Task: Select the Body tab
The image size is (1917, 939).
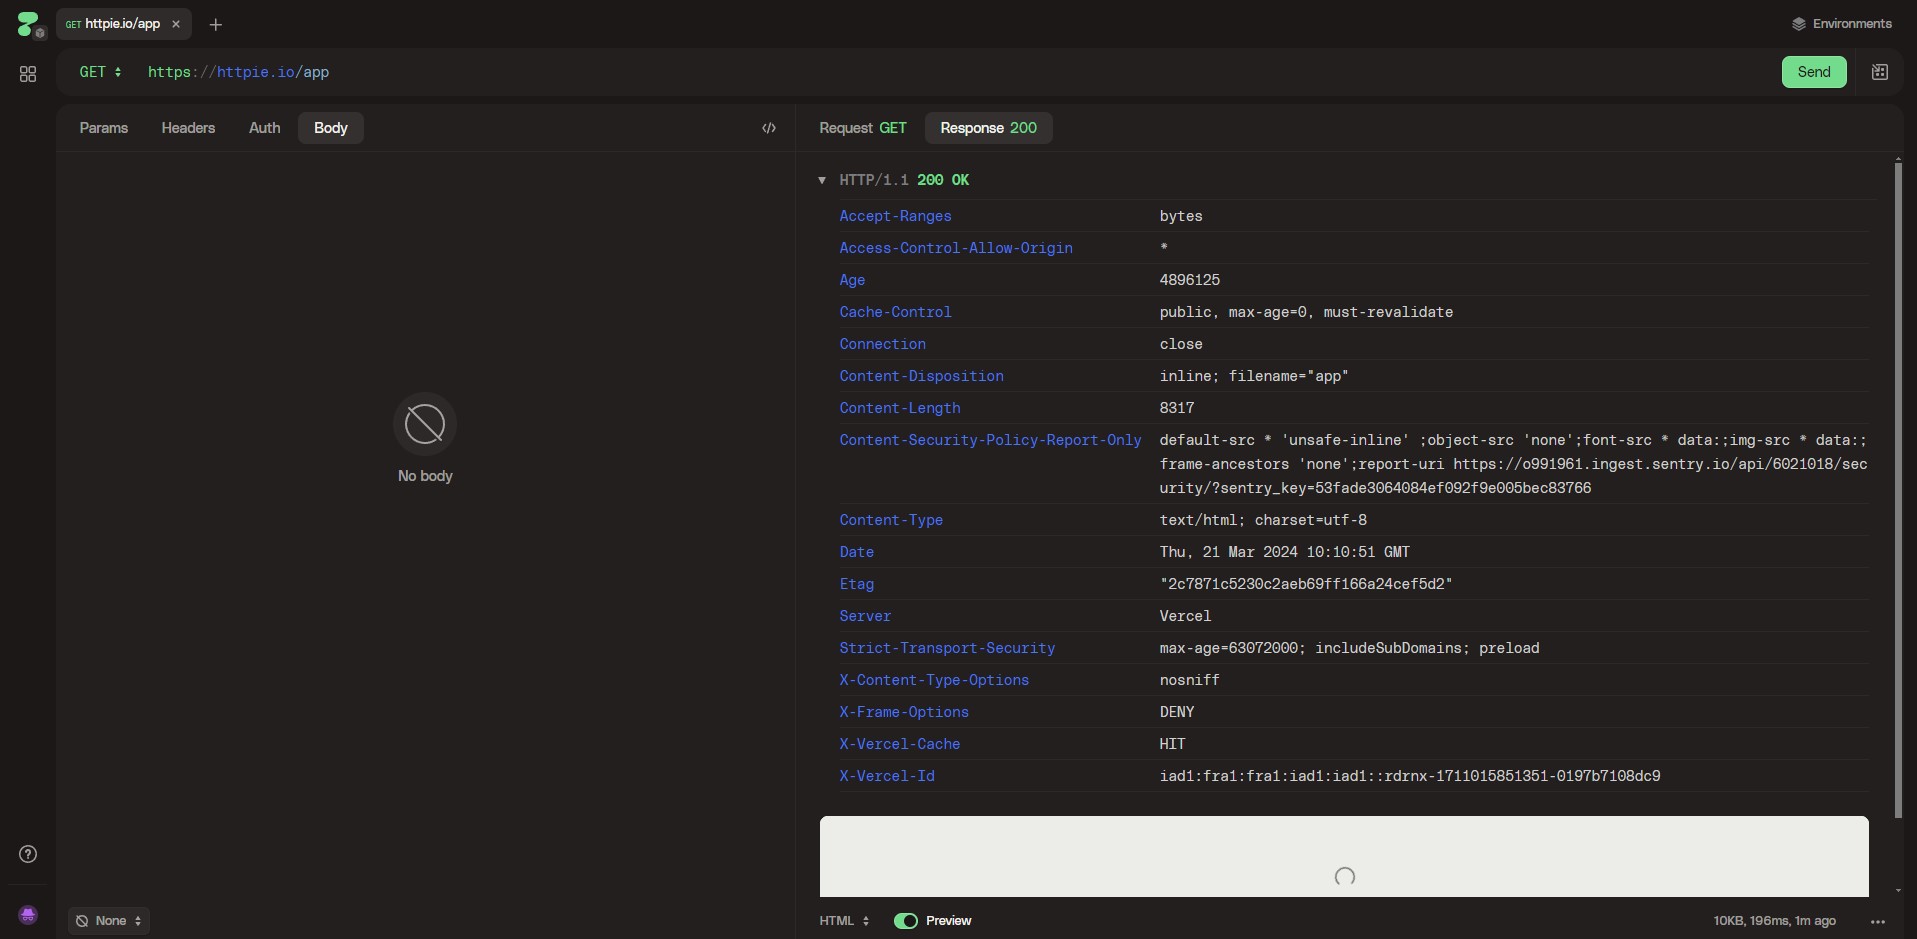Action: 331,128
